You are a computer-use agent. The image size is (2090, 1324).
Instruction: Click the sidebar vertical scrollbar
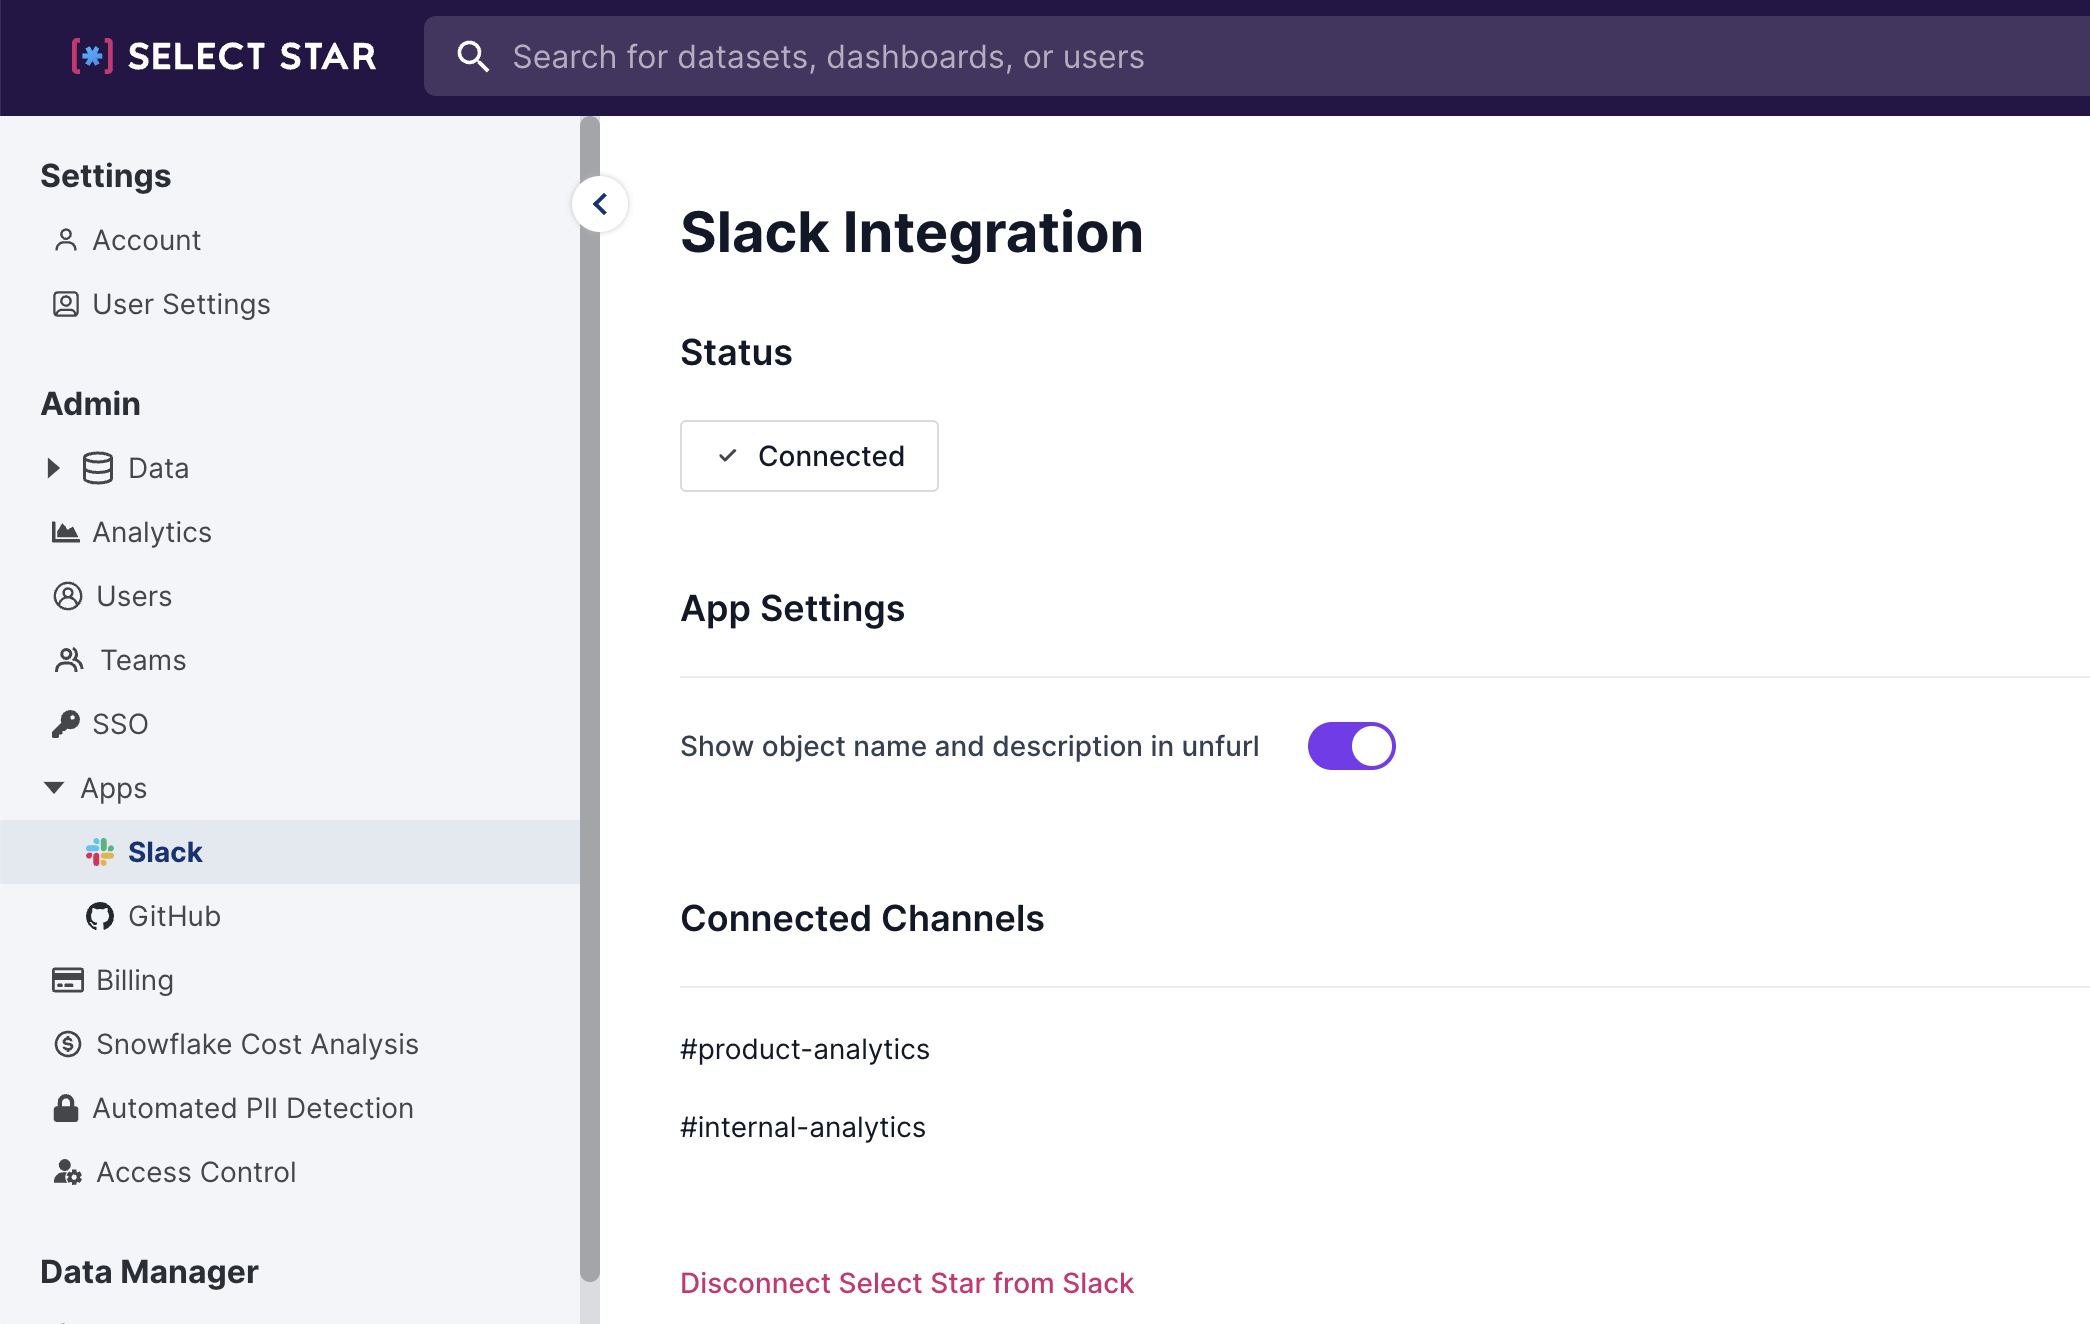tap(590, 700)
